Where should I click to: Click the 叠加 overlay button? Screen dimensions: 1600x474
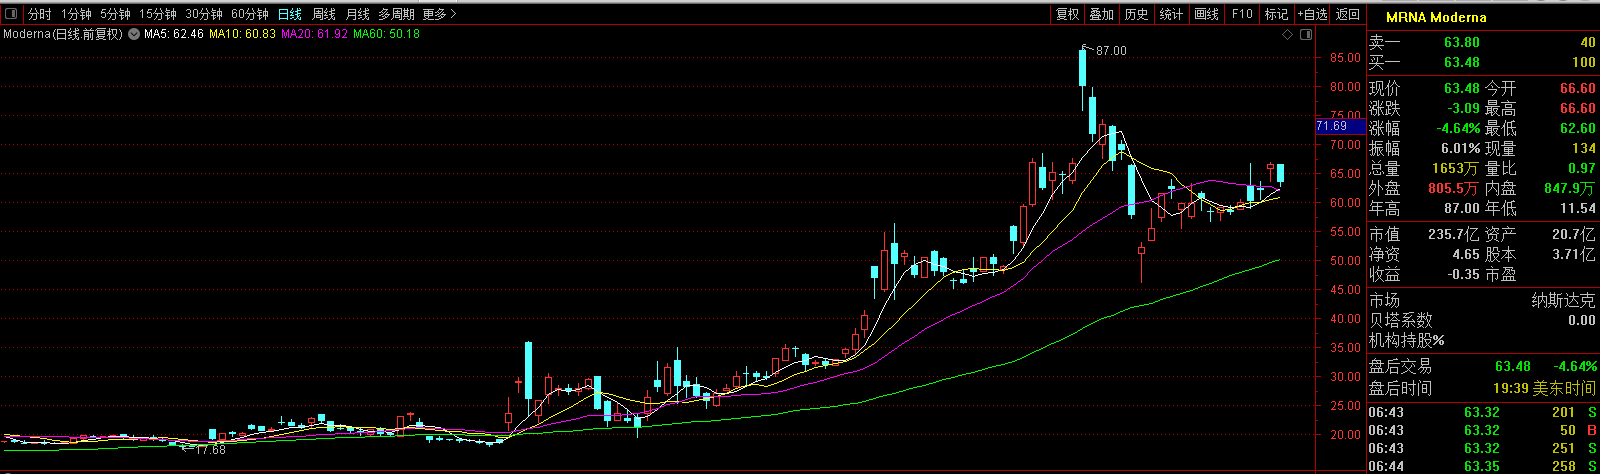1101,14
